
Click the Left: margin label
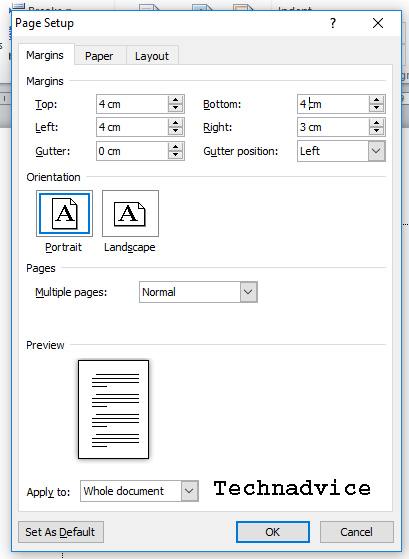[x=47, y=127]
